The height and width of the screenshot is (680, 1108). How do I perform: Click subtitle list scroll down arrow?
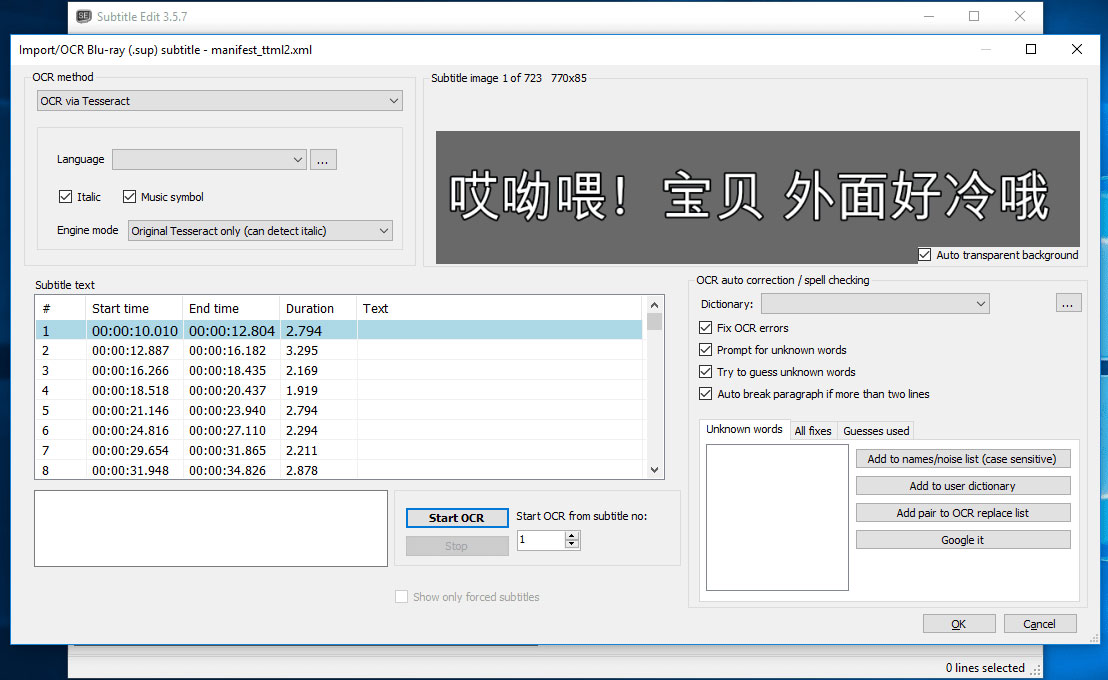click(654, 470)
